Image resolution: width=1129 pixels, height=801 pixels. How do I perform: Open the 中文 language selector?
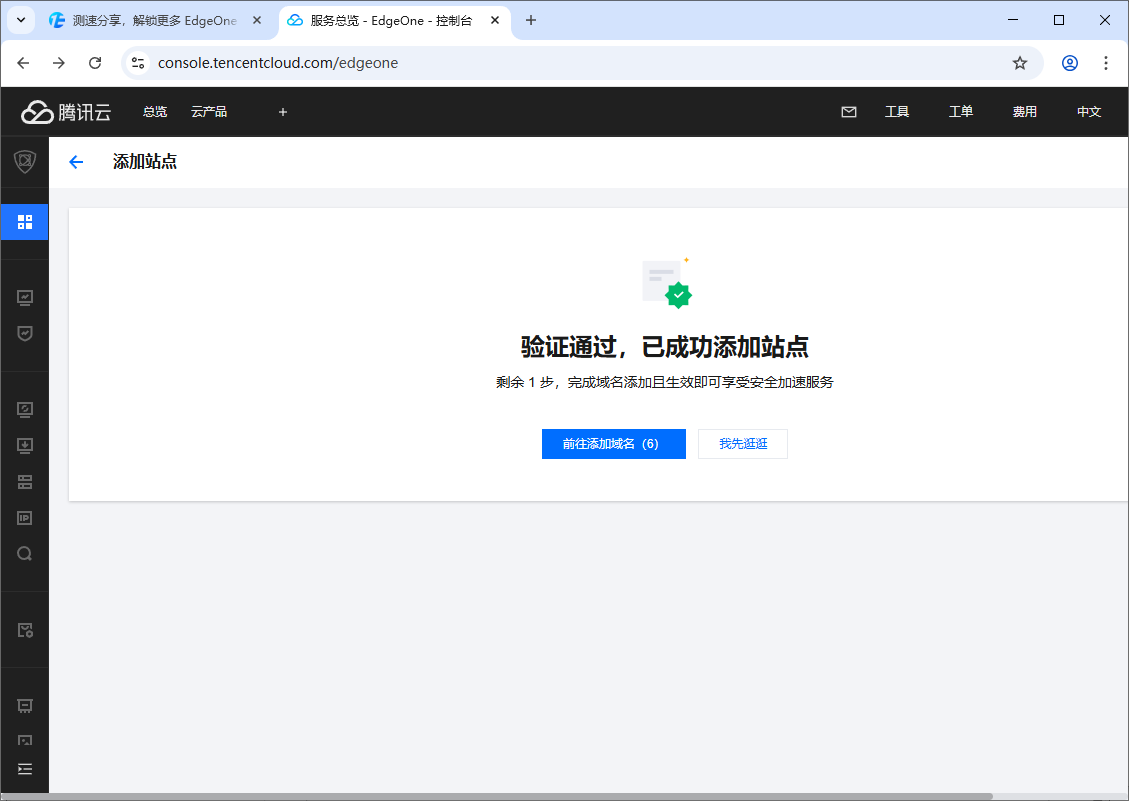(1089, 111)
